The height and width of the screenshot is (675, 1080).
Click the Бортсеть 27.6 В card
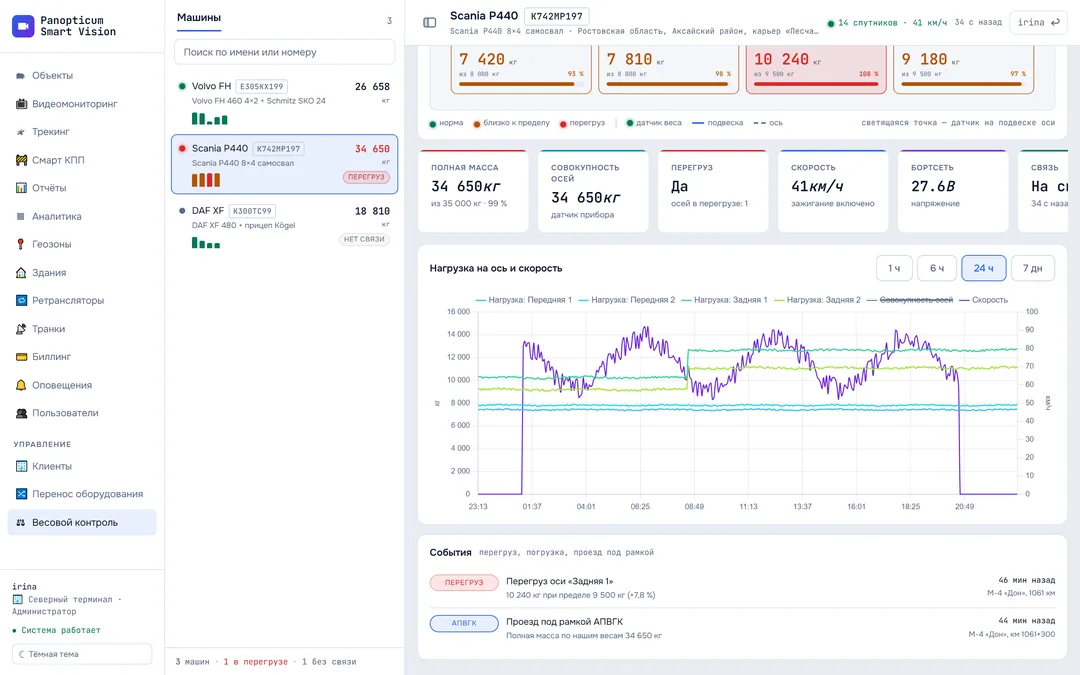point(952,191)
